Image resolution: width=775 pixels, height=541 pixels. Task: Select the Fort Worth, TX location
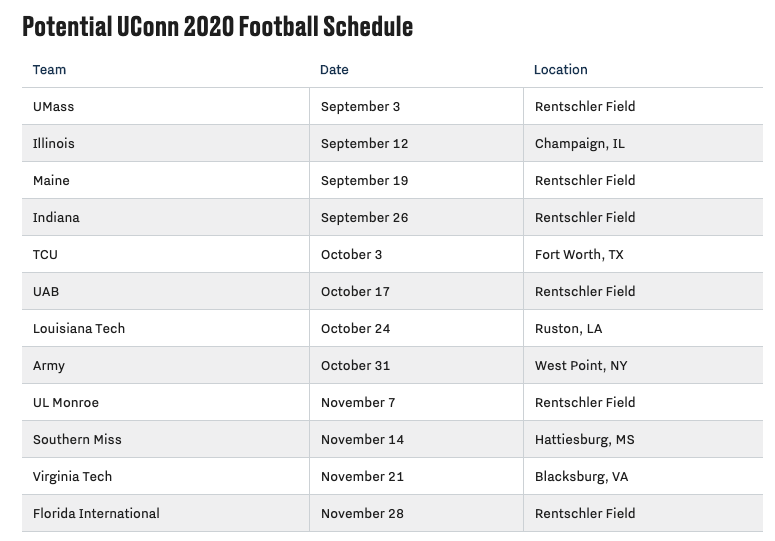click(x=579, y=255)
